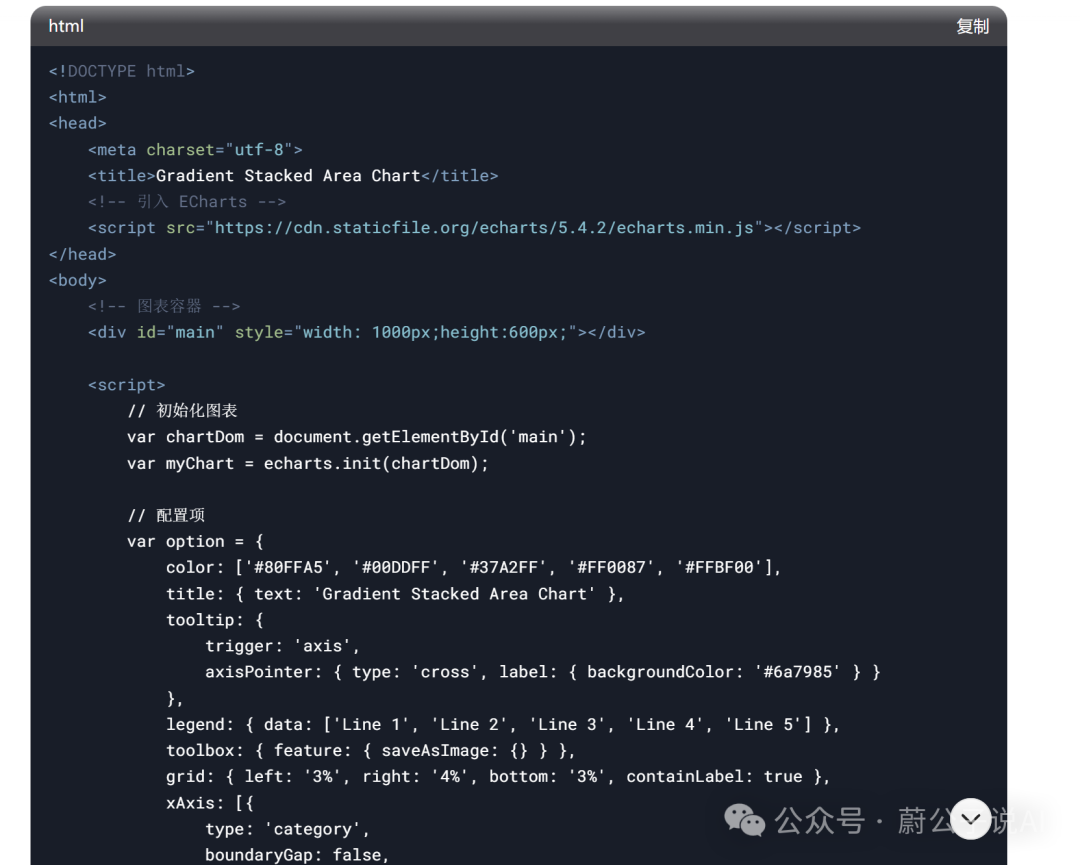
Task: Click the 'toolbox: { feature' line
Action: coord(371,751)
